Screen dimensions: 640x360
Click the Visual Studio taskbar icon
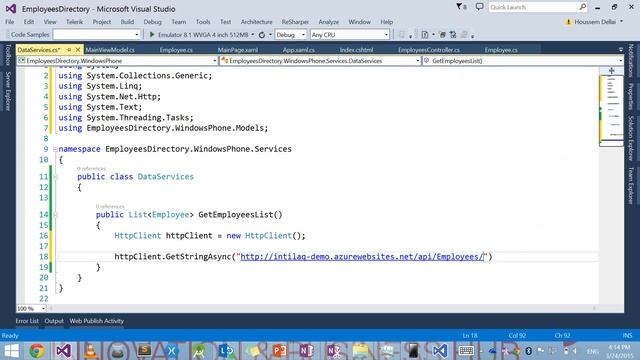click(63, 351)
